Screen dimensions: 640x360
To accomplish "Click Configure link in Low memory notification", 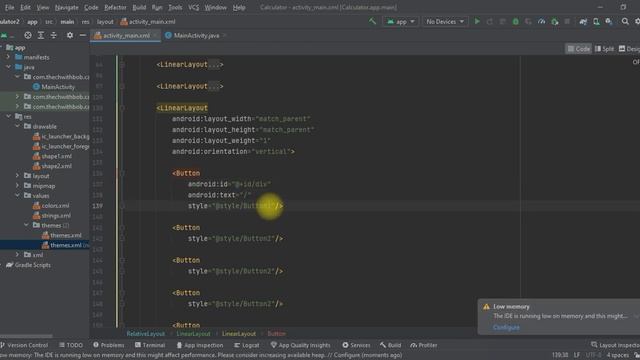I will (506, 327).
